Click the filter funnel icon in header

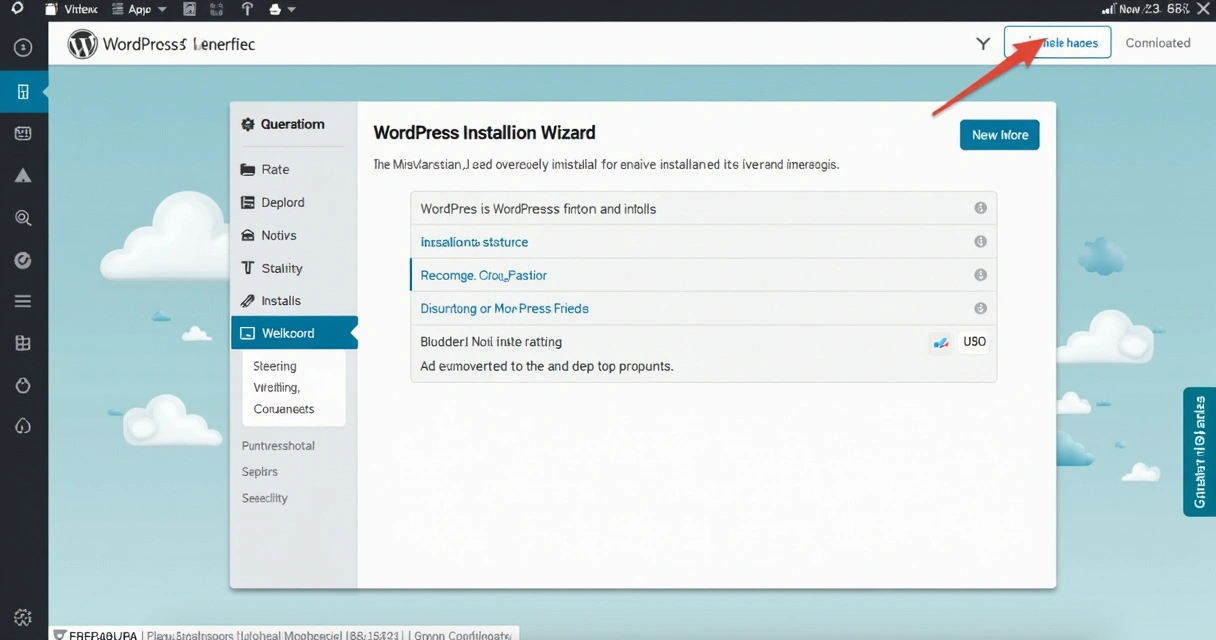point(983,43)
